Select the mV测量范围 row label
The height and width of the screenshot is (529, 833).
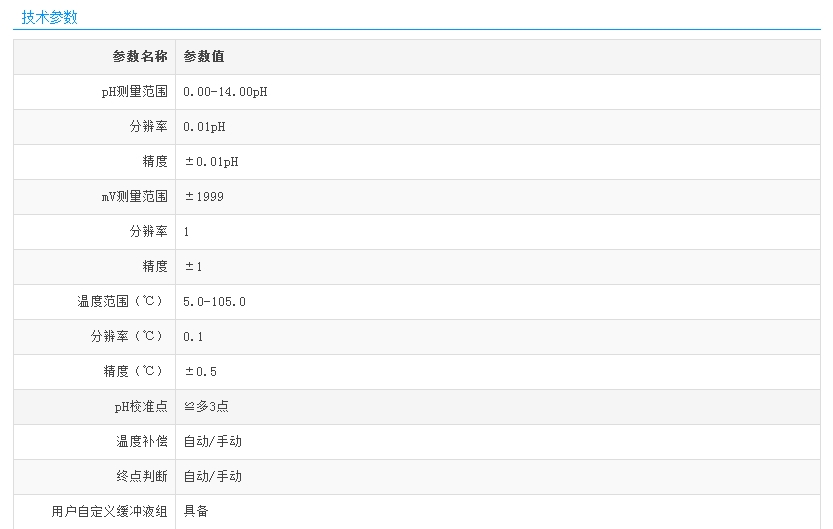(134, 197)
